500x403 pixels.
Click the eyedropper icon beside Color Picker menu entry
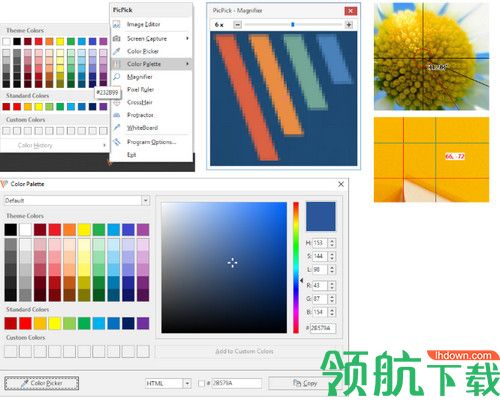pyautogui.click(x=116, y=51)
